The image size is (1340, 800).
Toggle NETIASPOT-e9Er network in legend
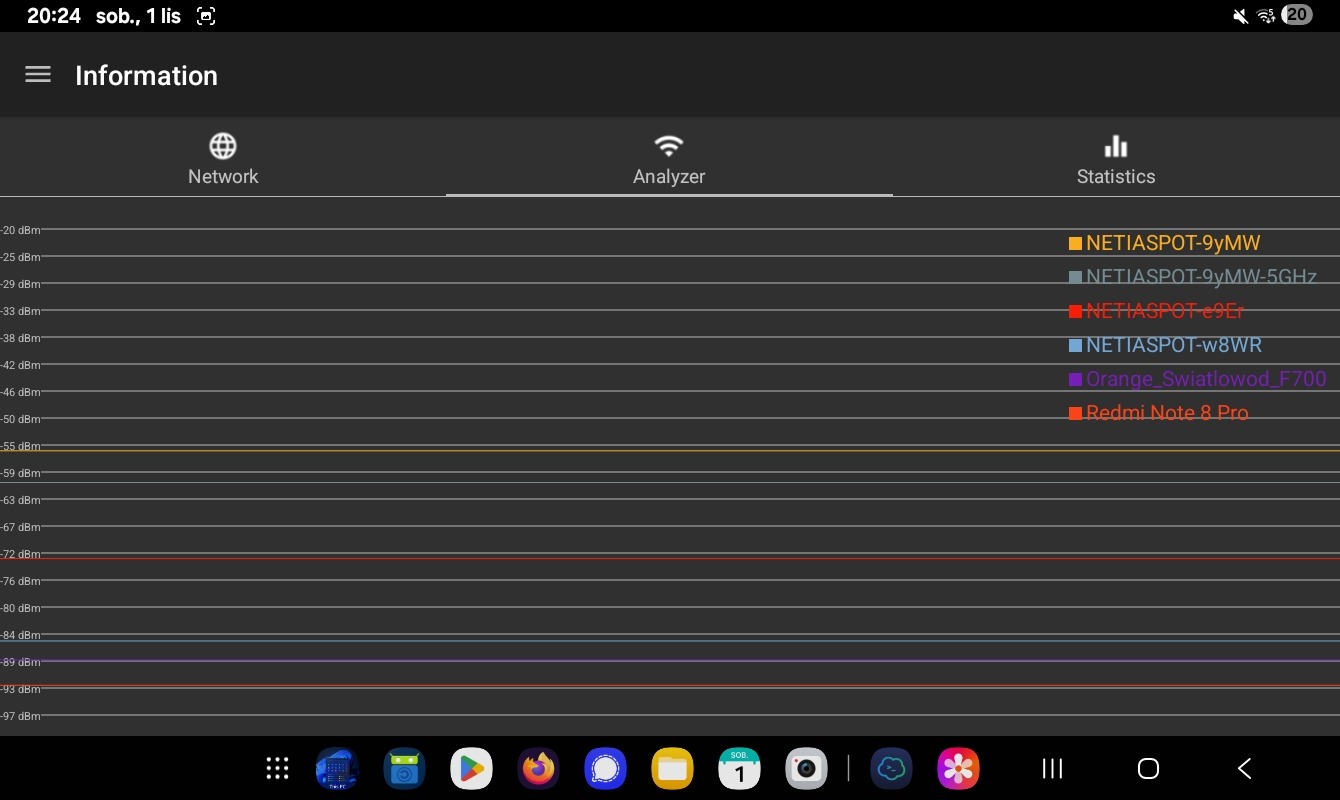[1164, 311]
